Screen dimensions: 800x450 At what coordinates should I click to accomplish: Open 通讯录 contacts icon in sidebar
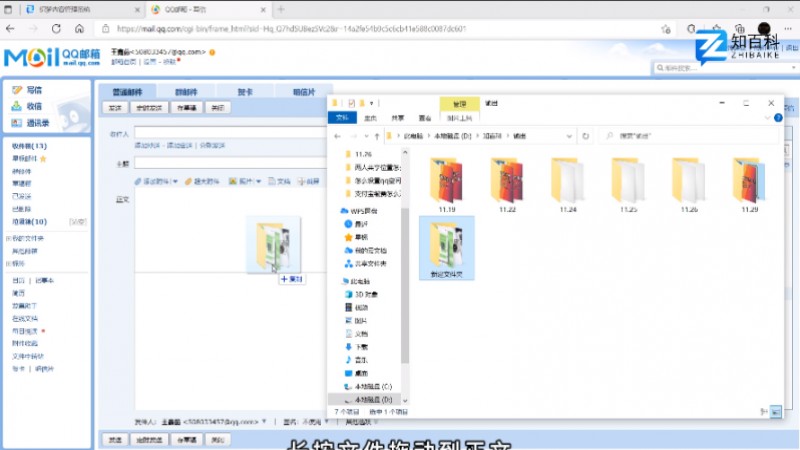[x=17, y=123]
